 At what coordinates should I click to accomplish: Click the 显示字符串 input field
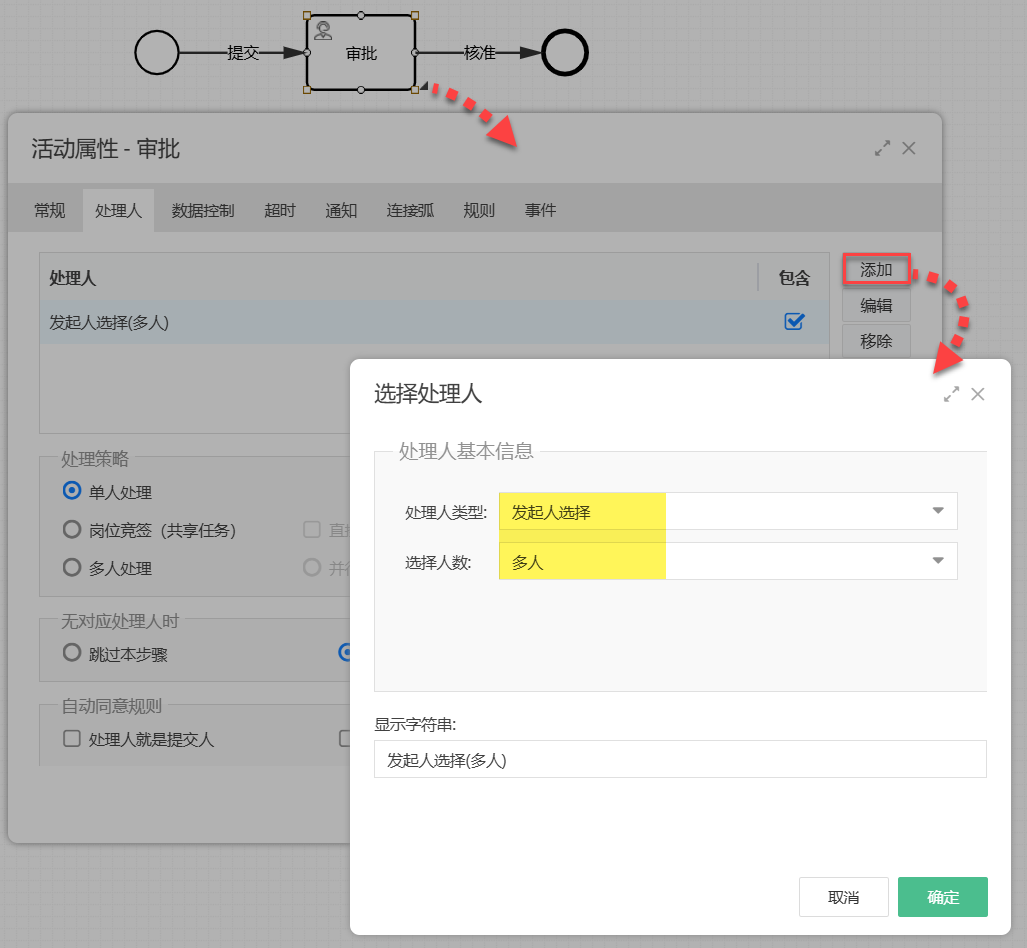[x=680, y=759]
